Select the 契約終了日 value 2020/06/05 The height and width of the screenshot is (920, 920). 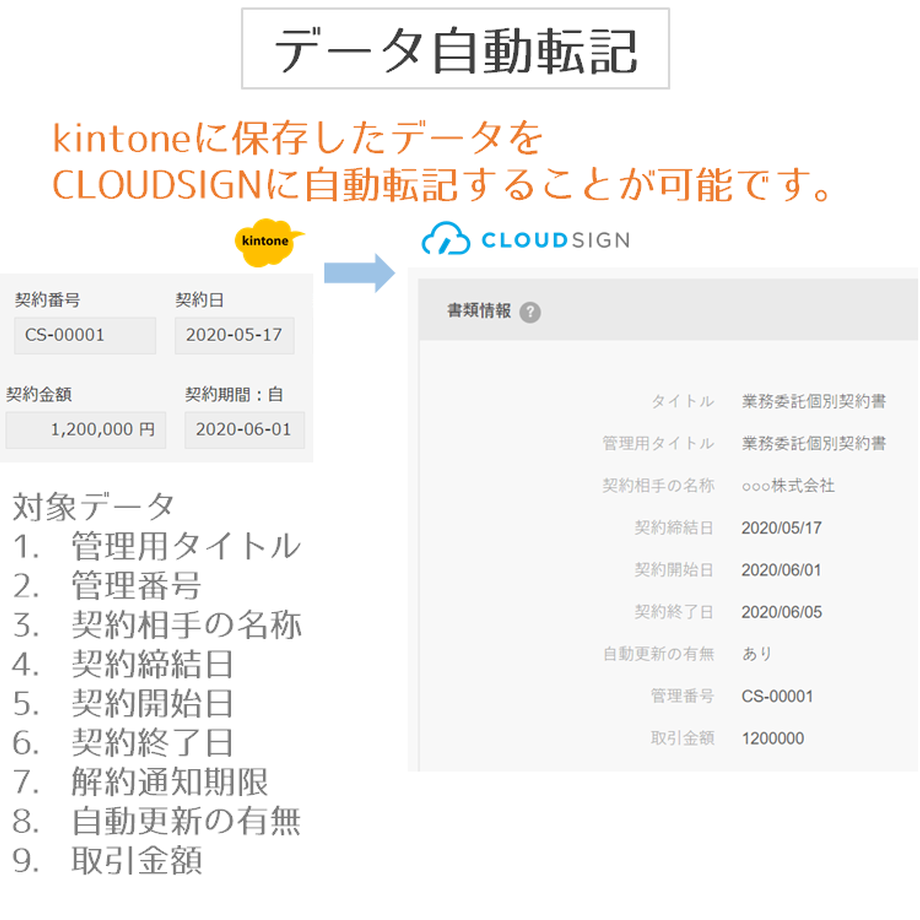782,613
